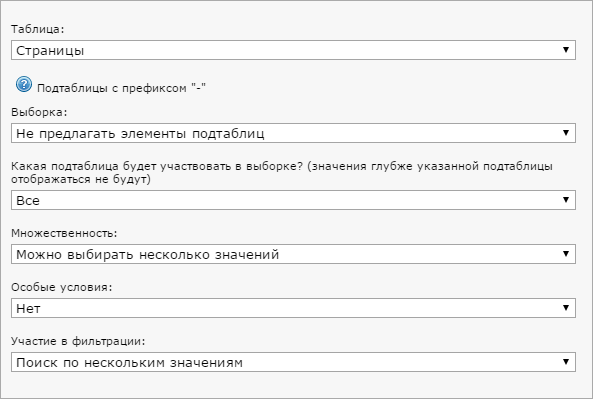
Task: Click the arrow beside Поиск по нескольким значениям
Action: [x=566, y=362]
